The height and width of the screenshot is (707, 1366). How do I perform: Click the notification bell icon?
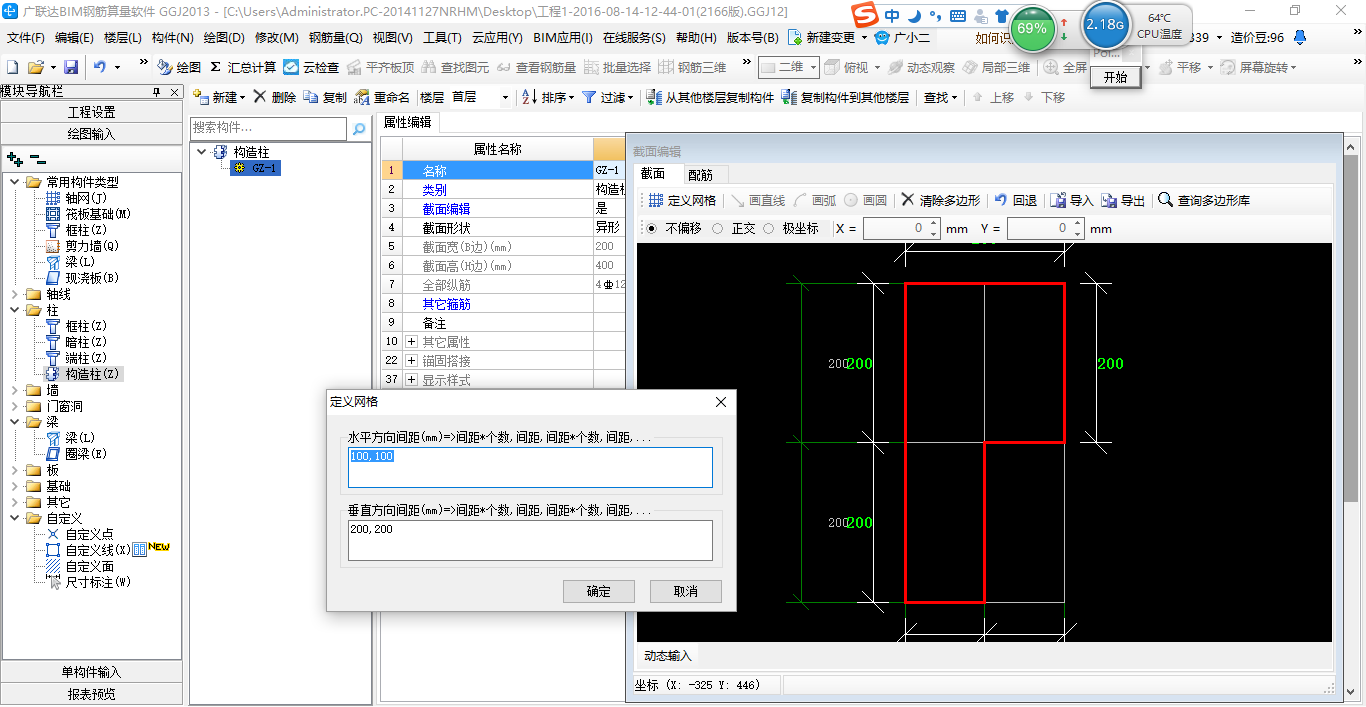pos(1299,37)
